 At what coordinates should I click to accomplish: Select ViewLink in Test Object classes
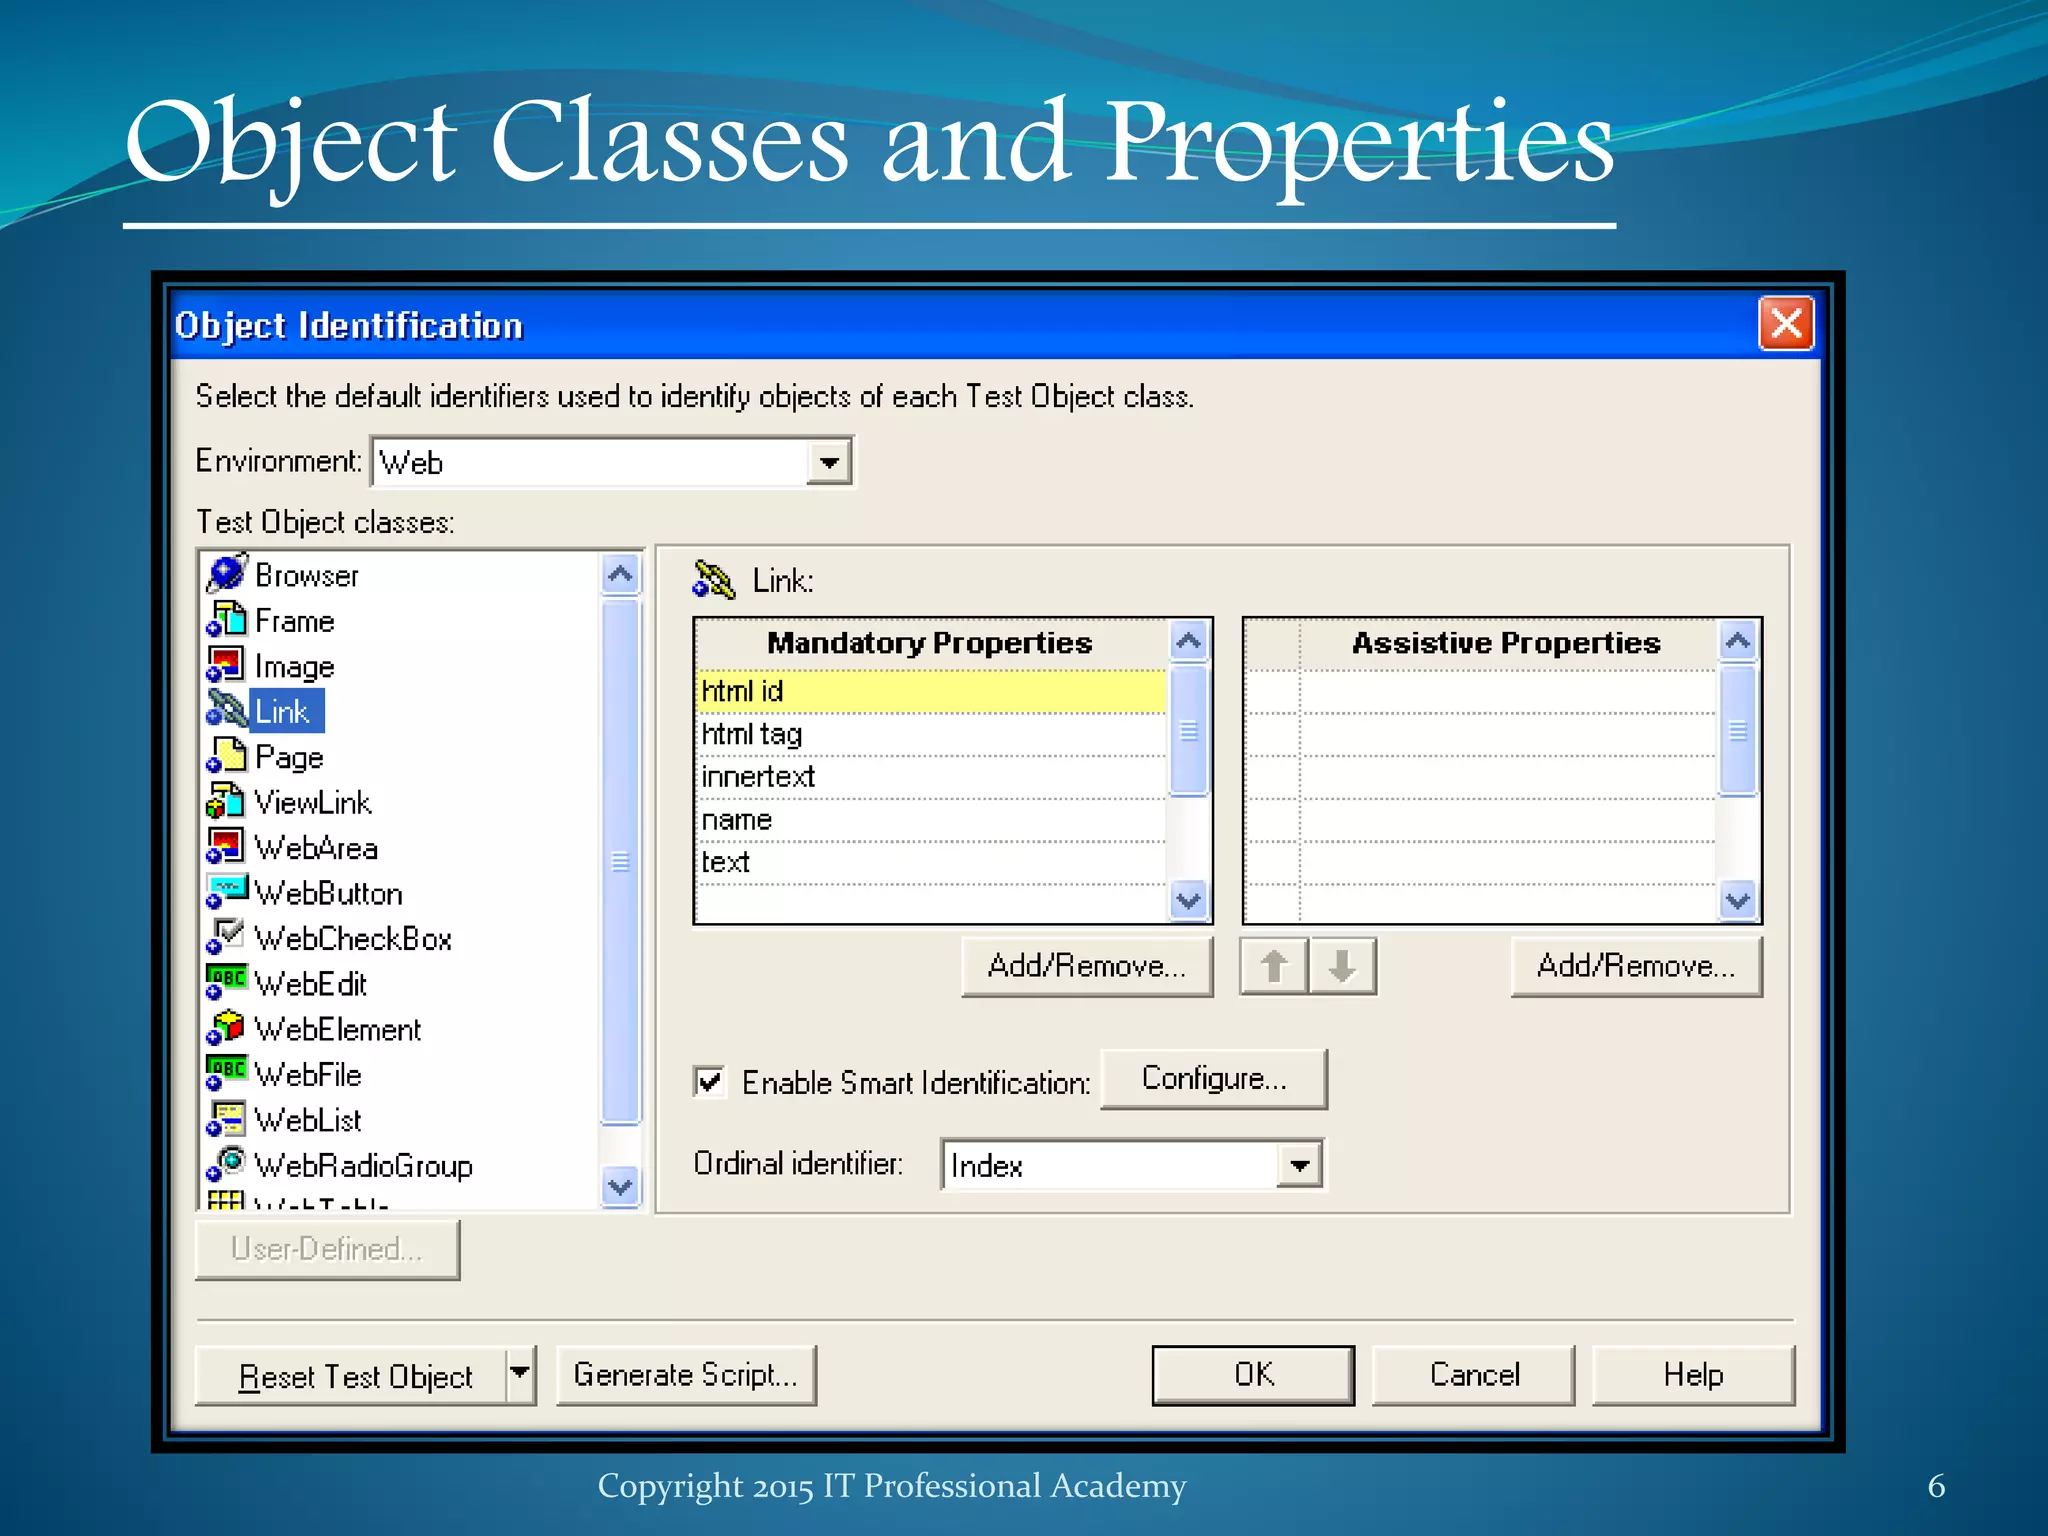(313, 802)
